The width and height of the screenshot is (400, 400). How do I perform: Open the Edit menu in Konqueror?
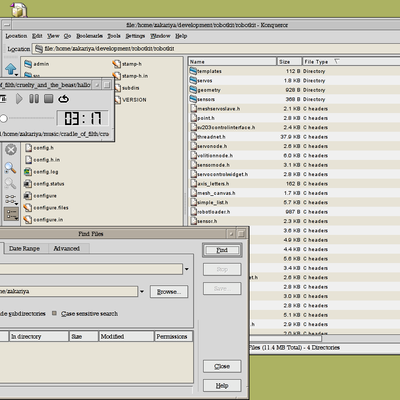point(37,36)
